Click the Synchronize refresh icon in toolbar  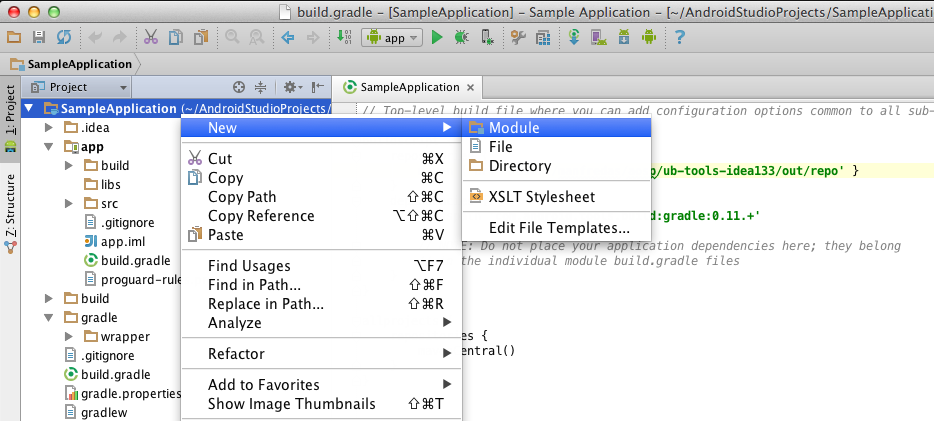(64, 38)
